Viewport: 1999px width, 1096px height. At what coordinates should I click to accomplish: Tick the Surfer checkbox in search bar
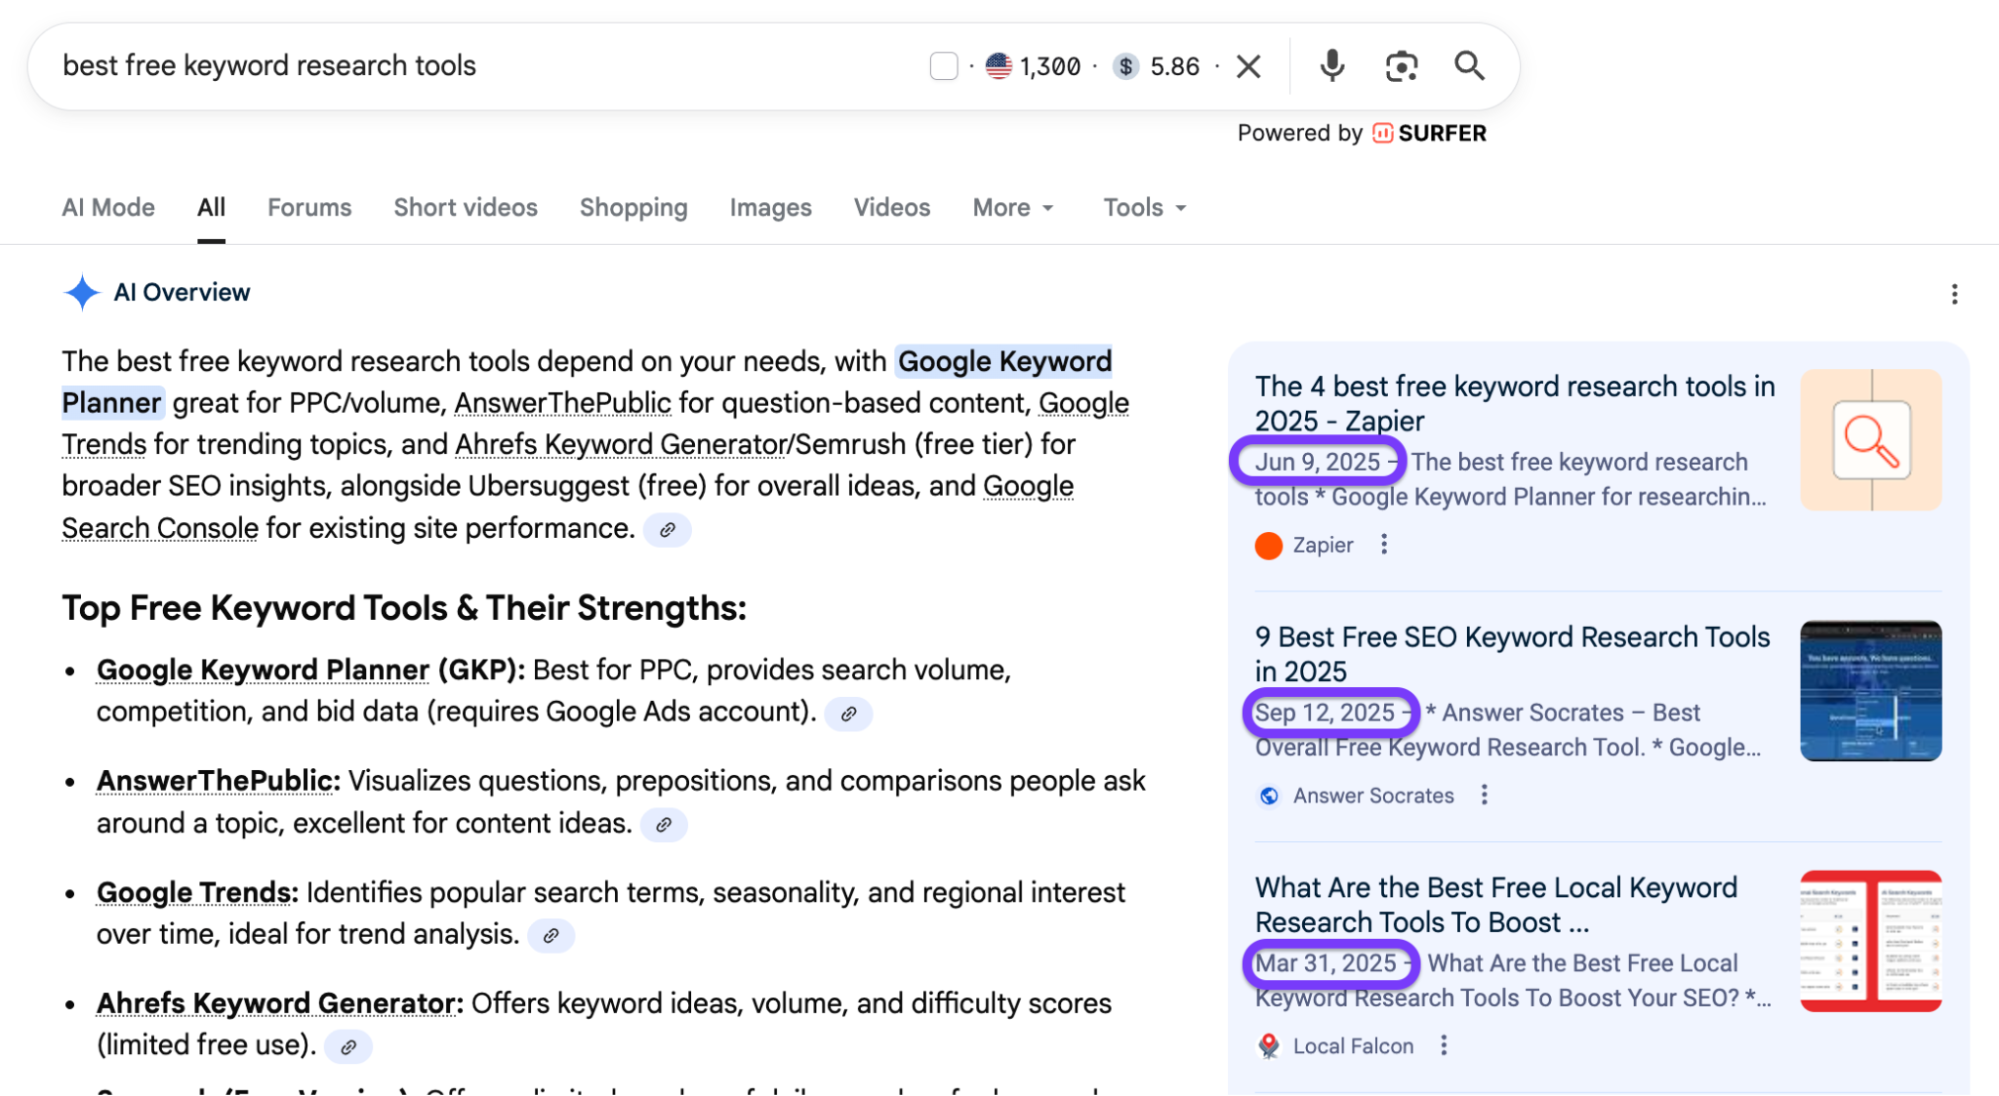[943, 66]
